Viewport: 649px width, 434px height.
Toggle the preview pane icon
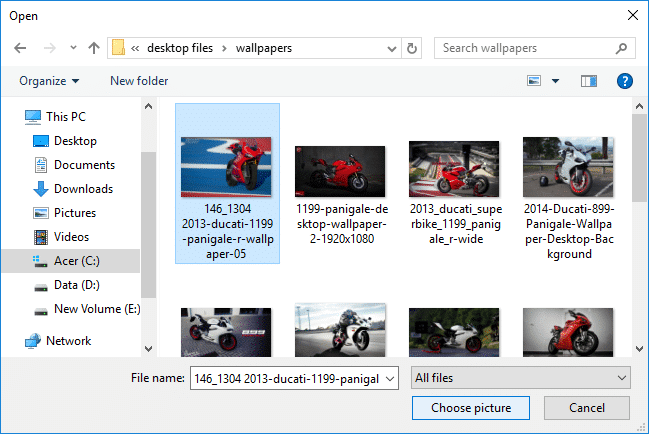click(589, 81)
